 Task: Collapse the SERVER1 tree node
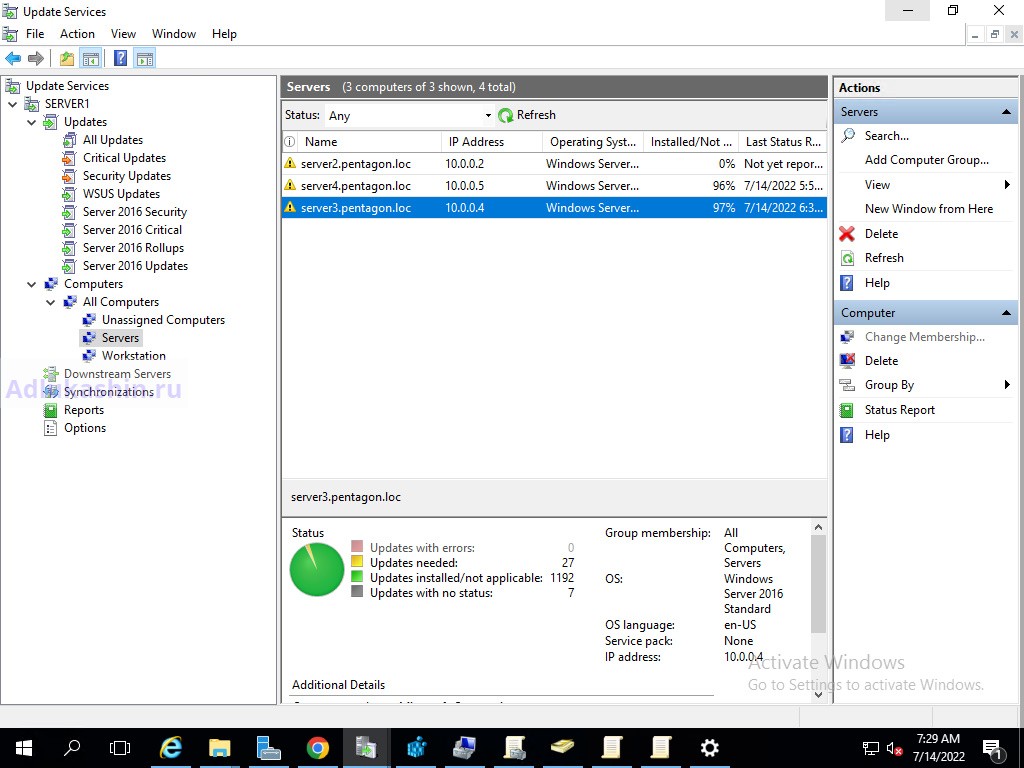(13, 104)
